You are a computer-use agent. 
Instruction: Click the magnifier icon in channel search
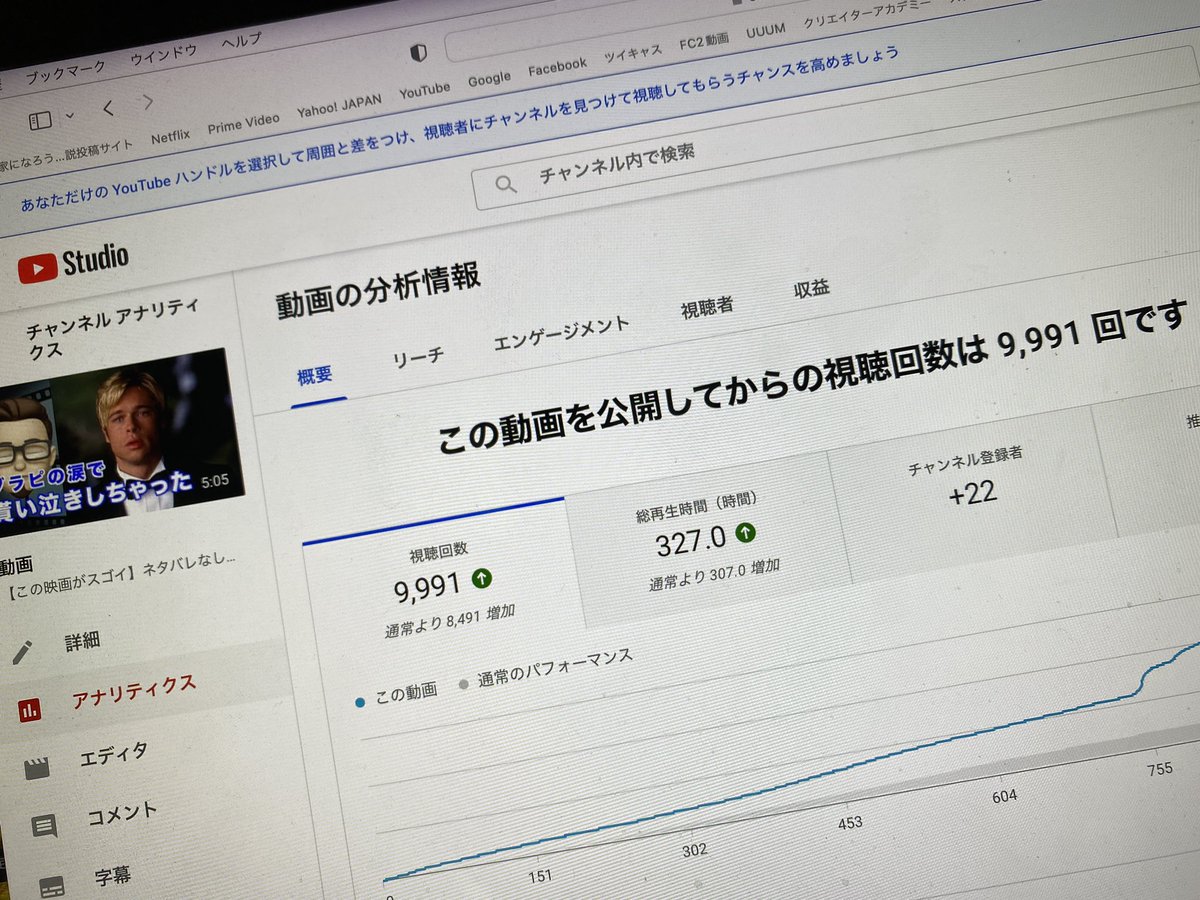point(506,183)
